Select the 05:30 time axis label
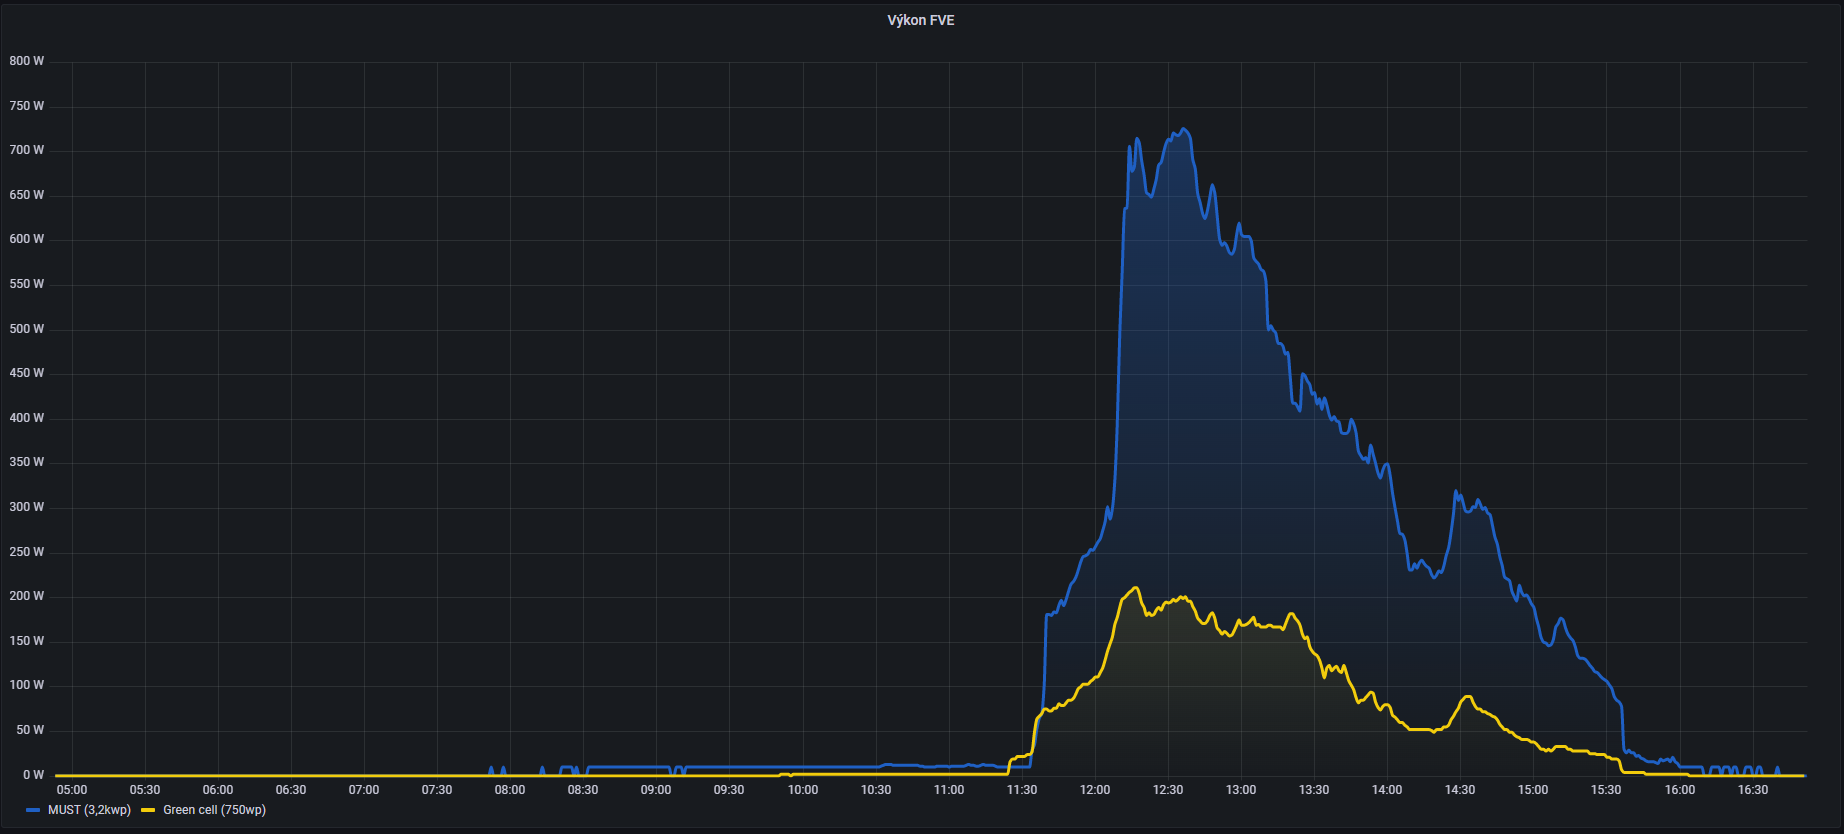 click(x=145, y=790)
